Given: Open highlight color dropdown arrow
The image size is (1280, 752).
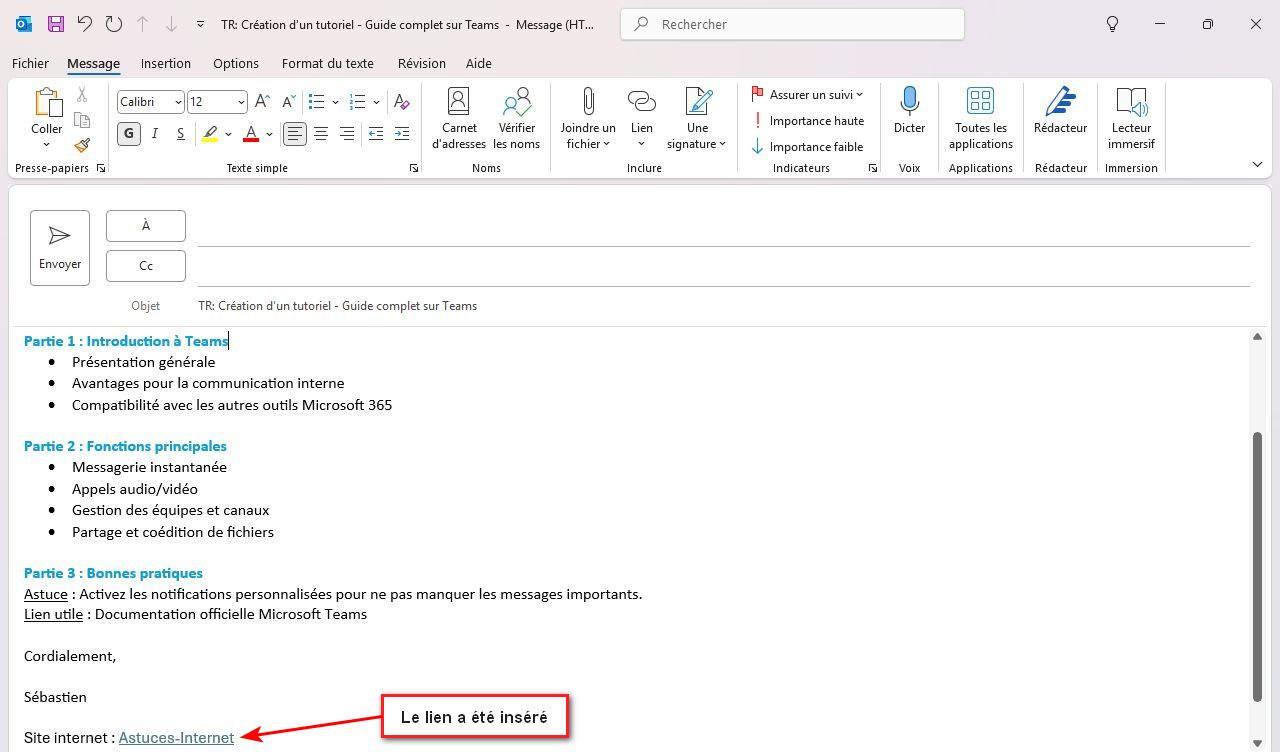Looking at the screenshot, I should pyautogui.click(x=228, y=134).
